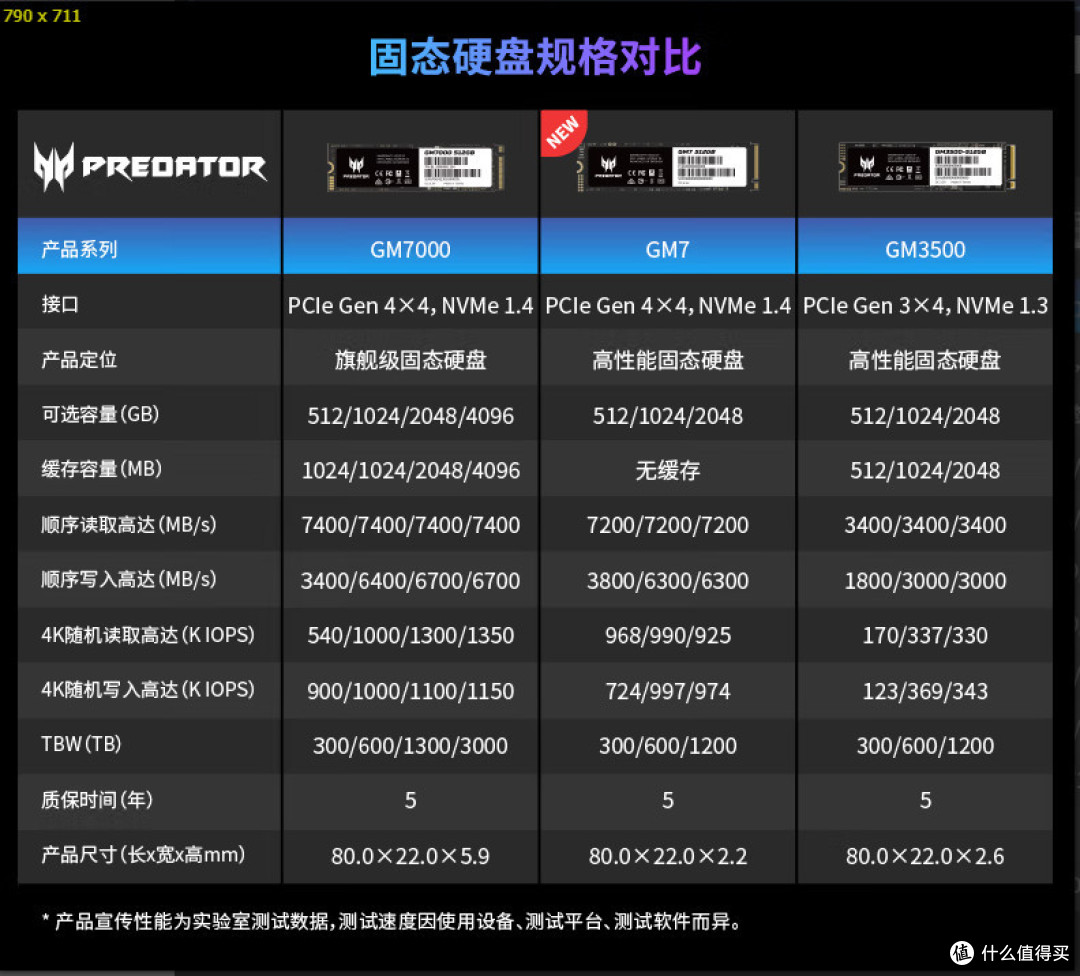Open the GM3500 product thumbnail

coord(925,168)
